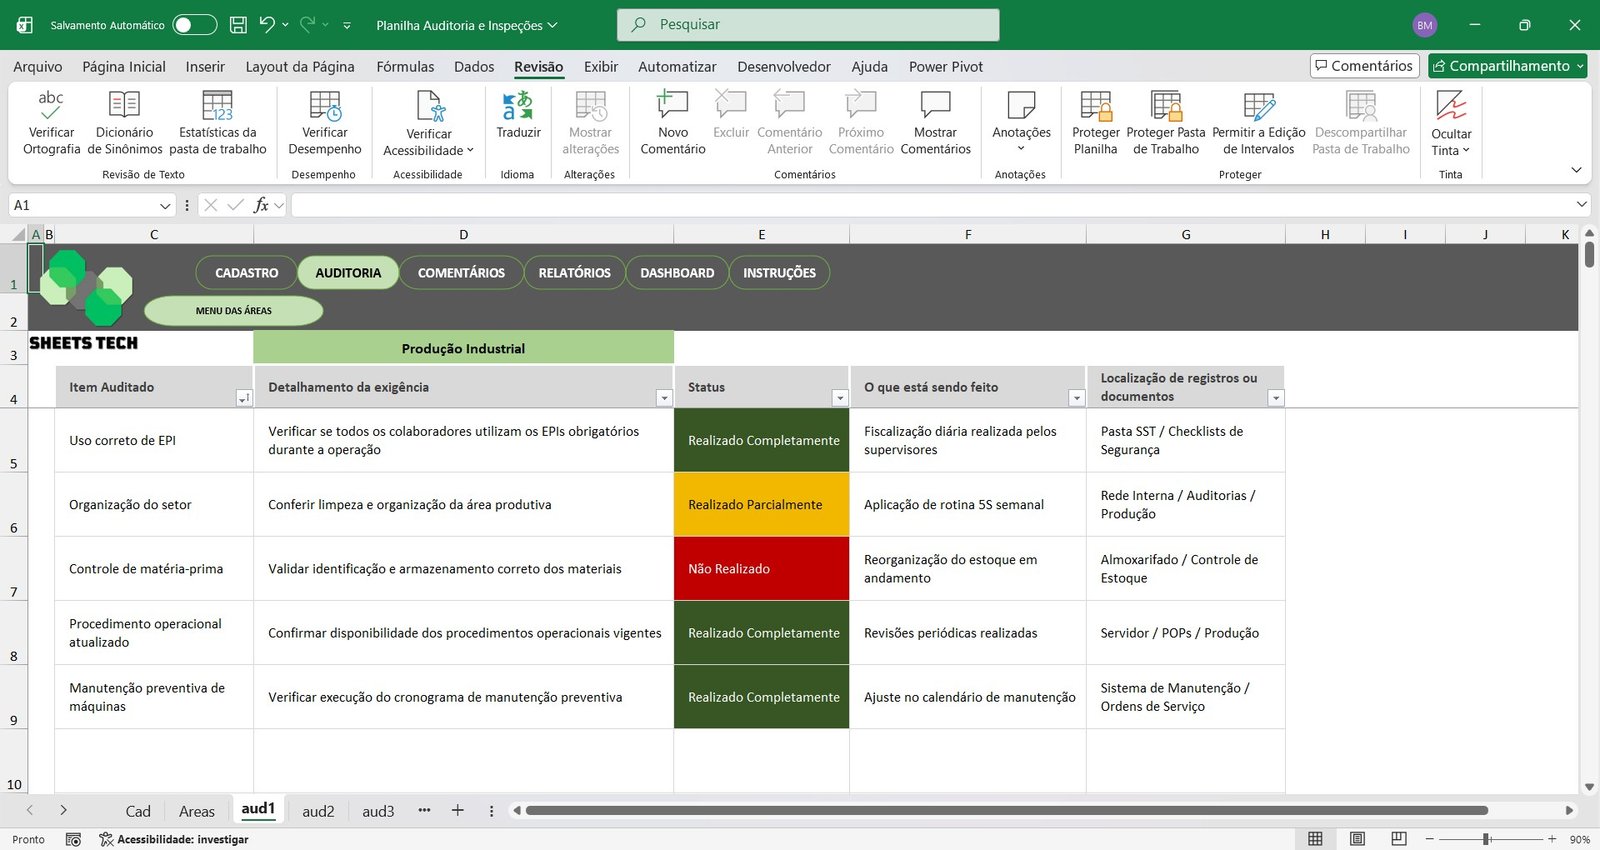Switch to Normal view in status bar

[x=1315, y=839]
